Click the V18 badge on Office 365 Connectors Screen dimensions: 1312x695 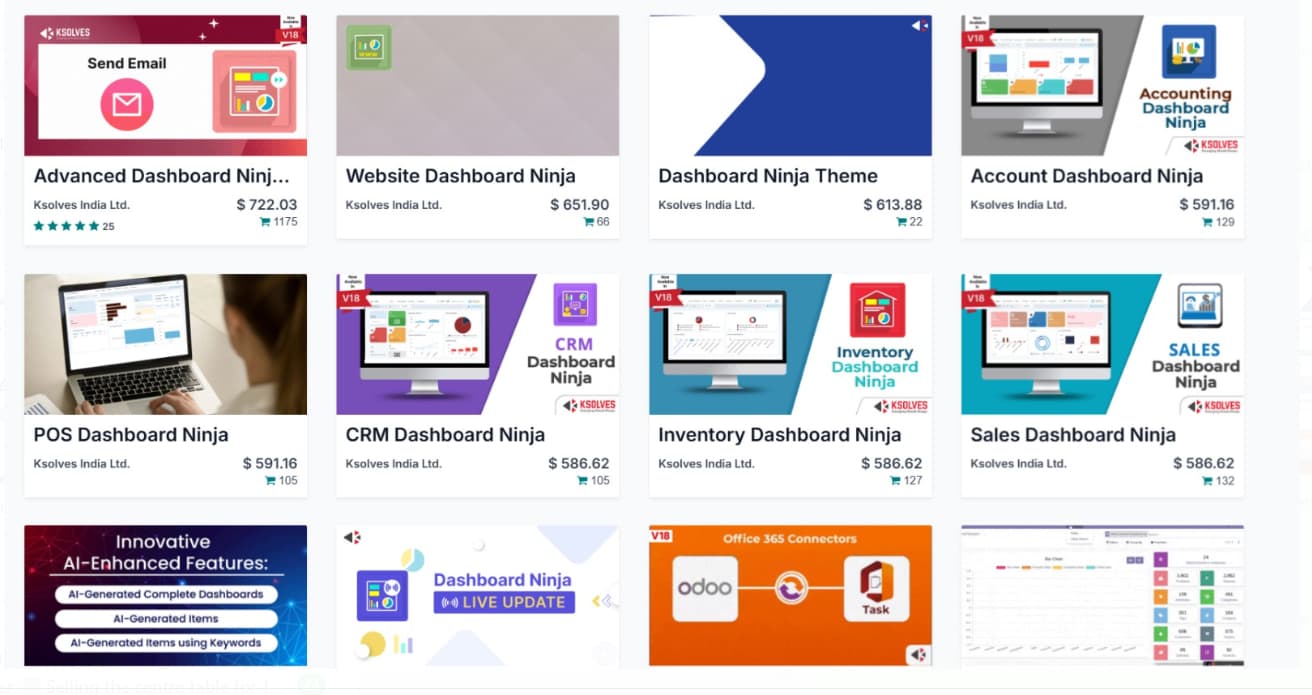(x=661, y=536)
